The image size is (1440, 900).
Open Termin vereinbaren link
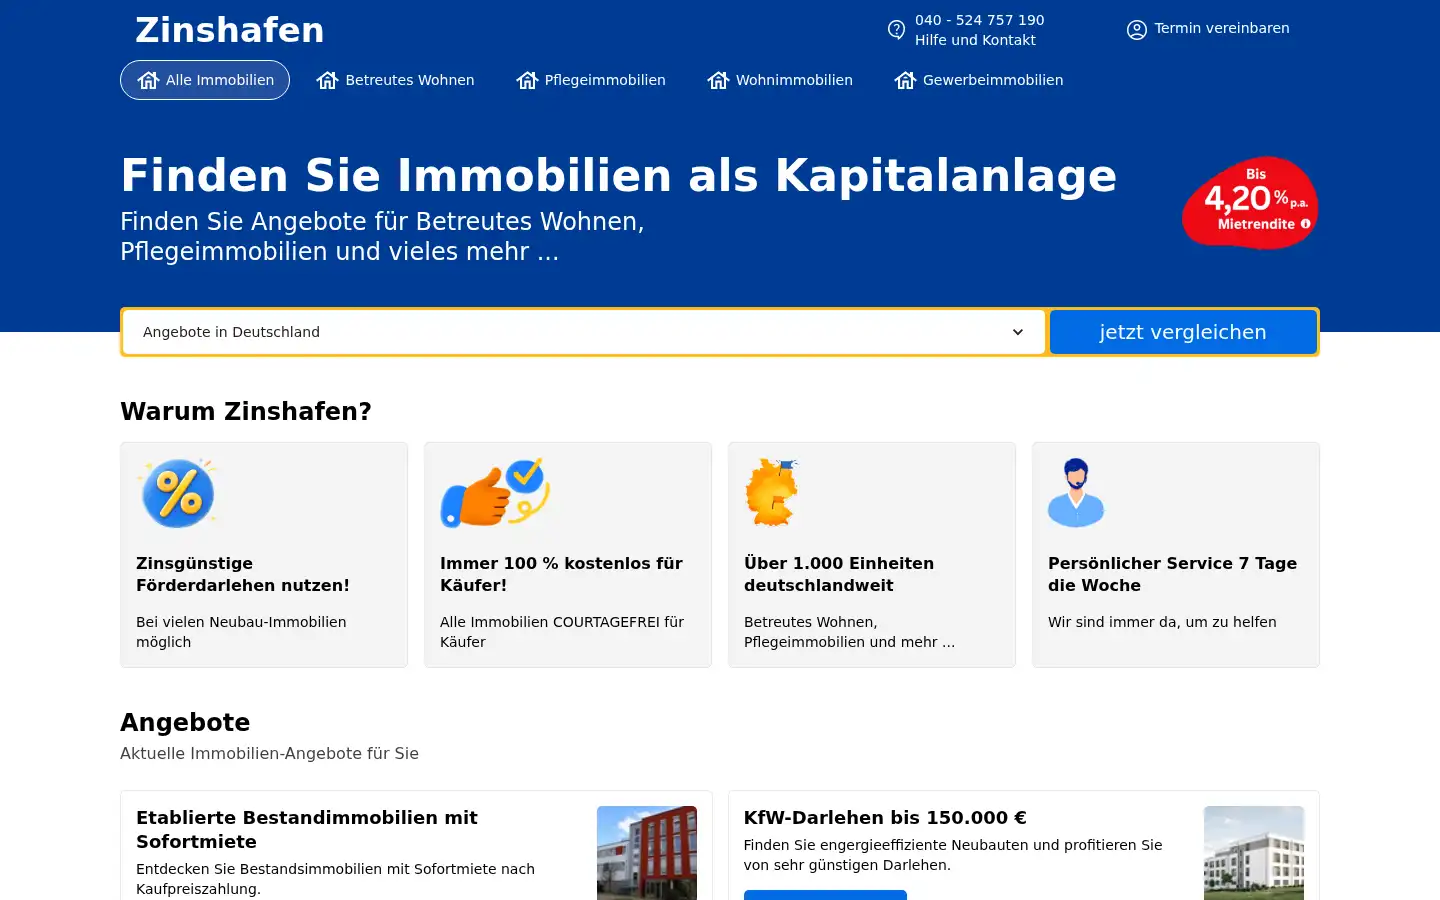1221,28
